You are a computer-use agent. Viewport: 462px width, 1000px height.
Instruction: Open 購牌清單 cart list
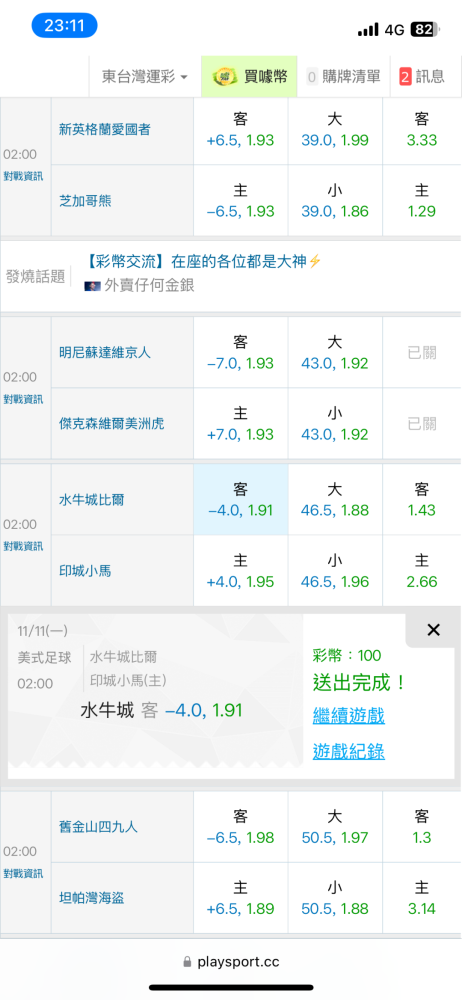[343, 77]
